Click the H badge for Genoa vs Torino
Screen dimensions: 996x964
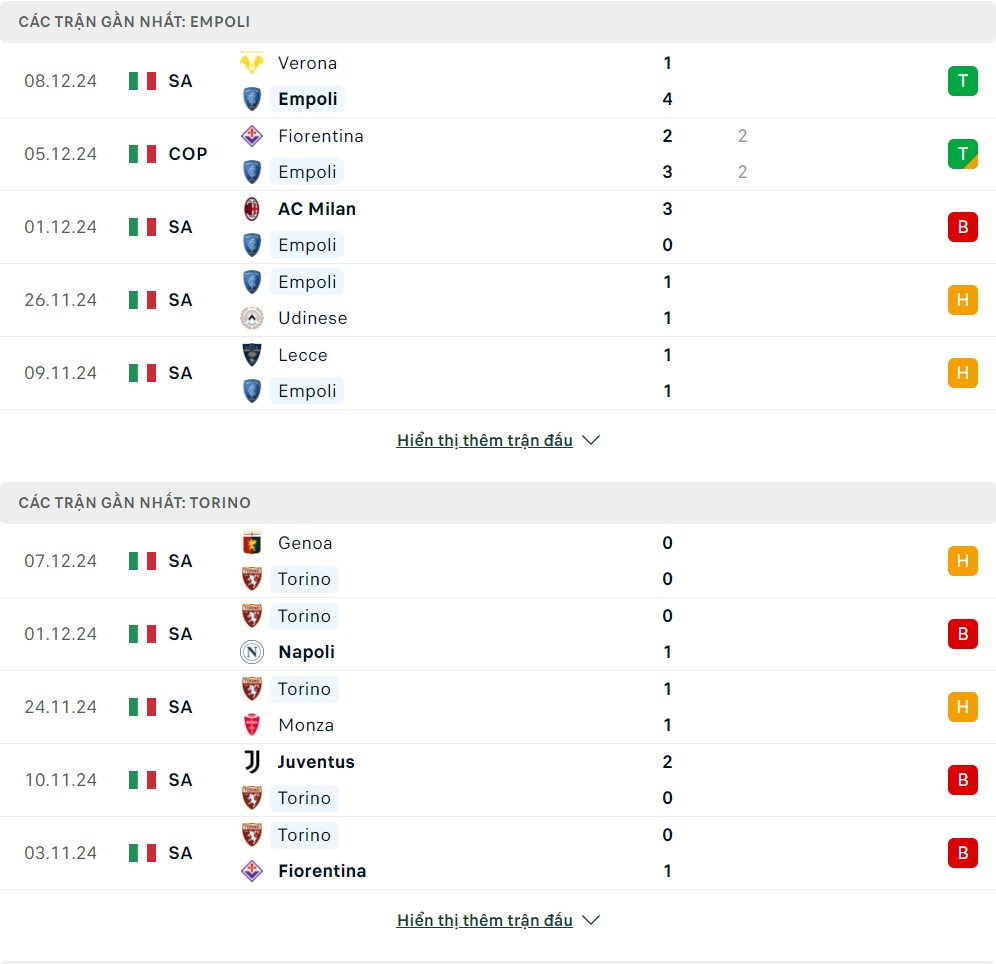(962, 561)
